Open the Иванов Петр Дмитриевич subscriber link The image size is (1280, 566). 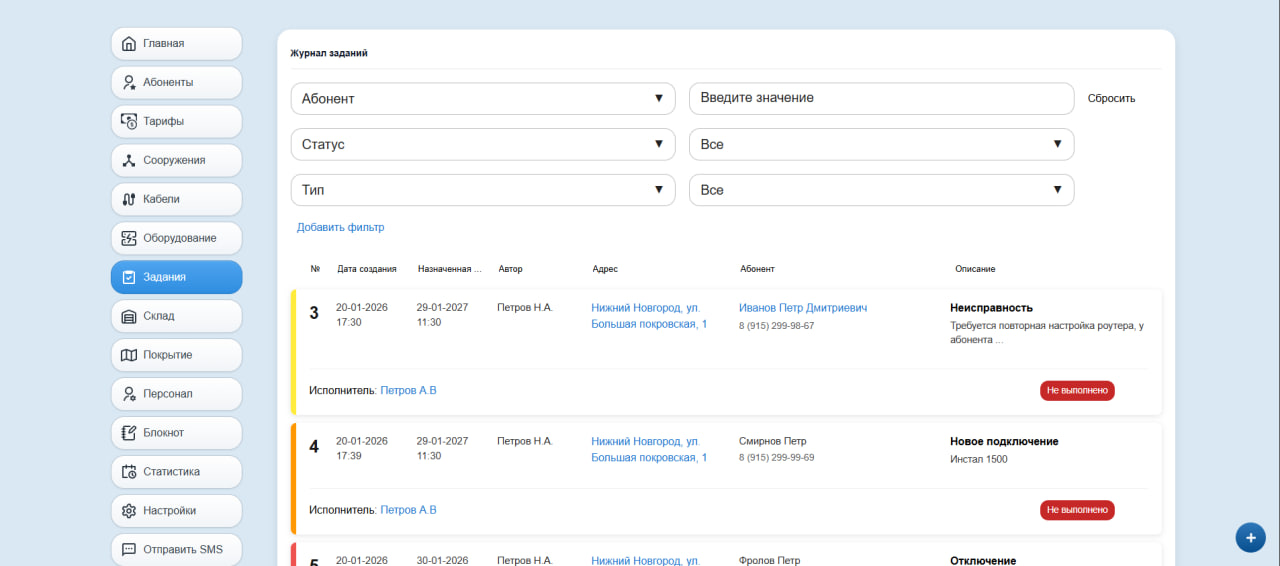[803, 308]
